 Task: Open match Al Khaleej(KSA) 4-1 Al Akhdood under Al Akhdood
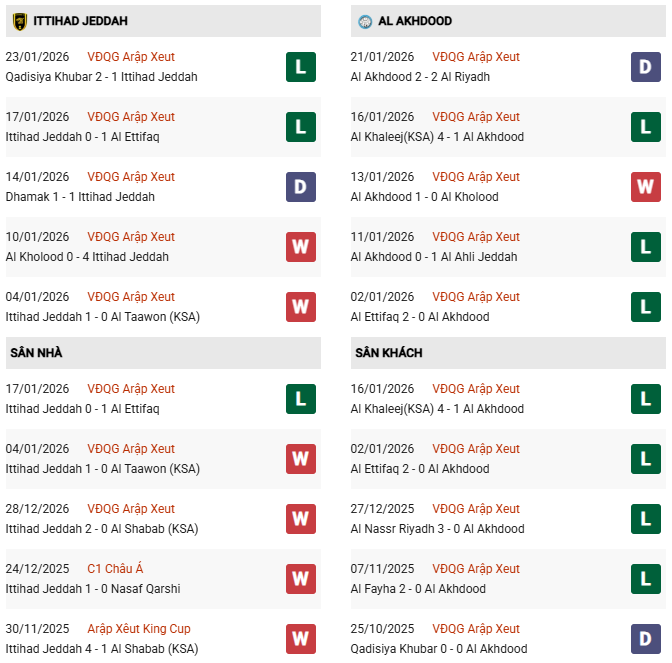(x=437, y=137)
